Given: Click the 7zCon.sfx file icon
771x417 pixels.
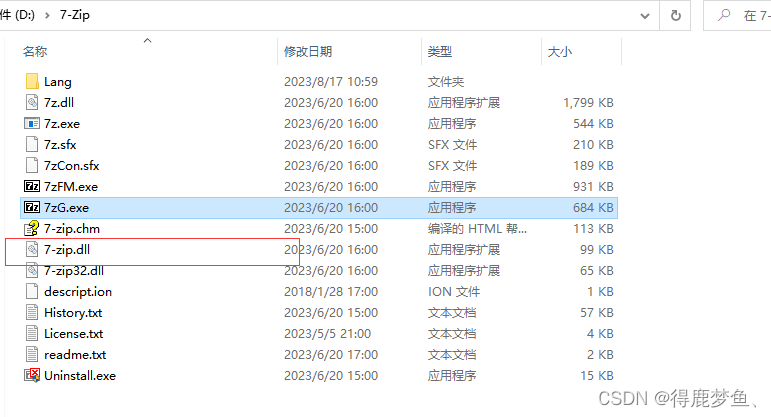Looking at the screenshot, I should (32, 166).
